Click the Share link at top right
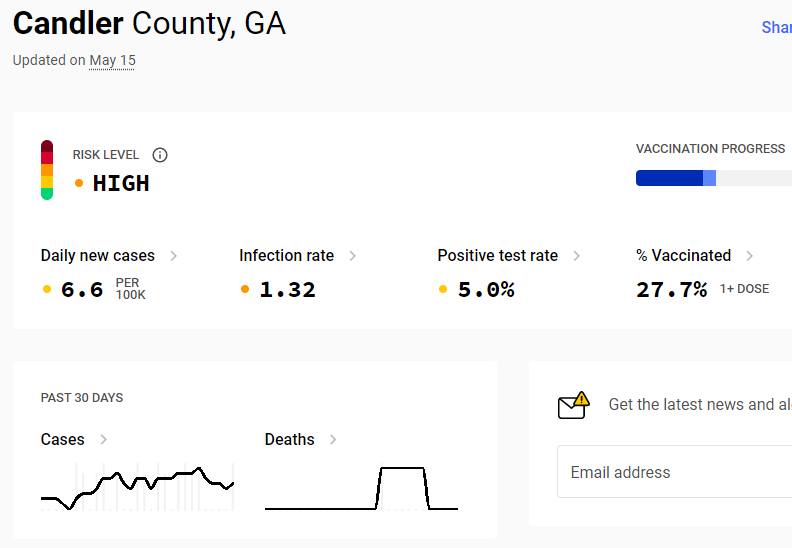Viewport: 792px width, 548px height. pyautogui.click(x=776, y=27)
